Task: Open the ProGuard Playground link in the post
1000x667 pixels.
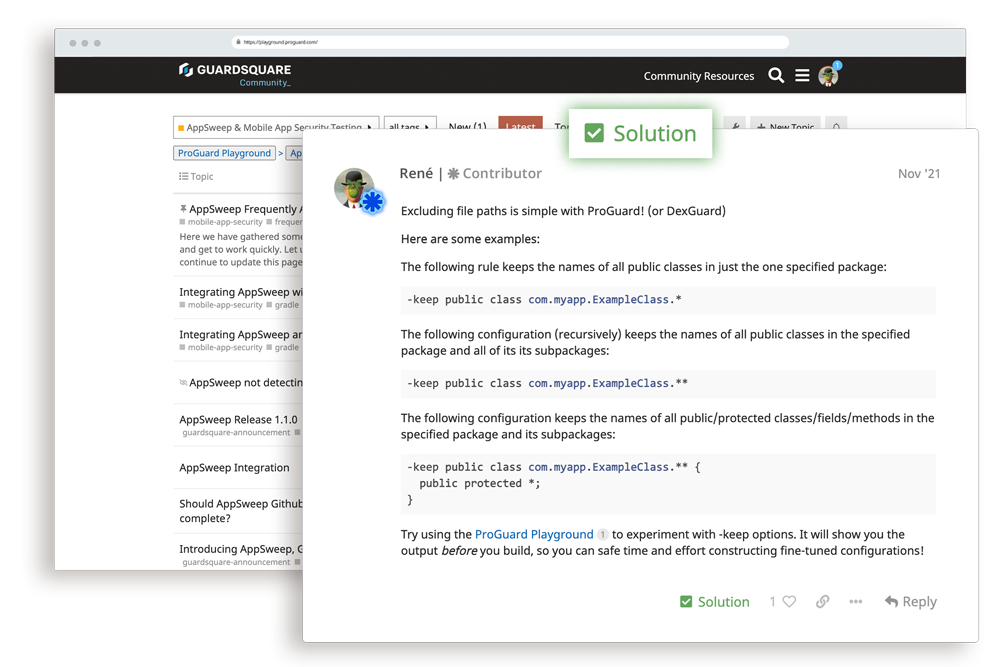Action: 534,534
